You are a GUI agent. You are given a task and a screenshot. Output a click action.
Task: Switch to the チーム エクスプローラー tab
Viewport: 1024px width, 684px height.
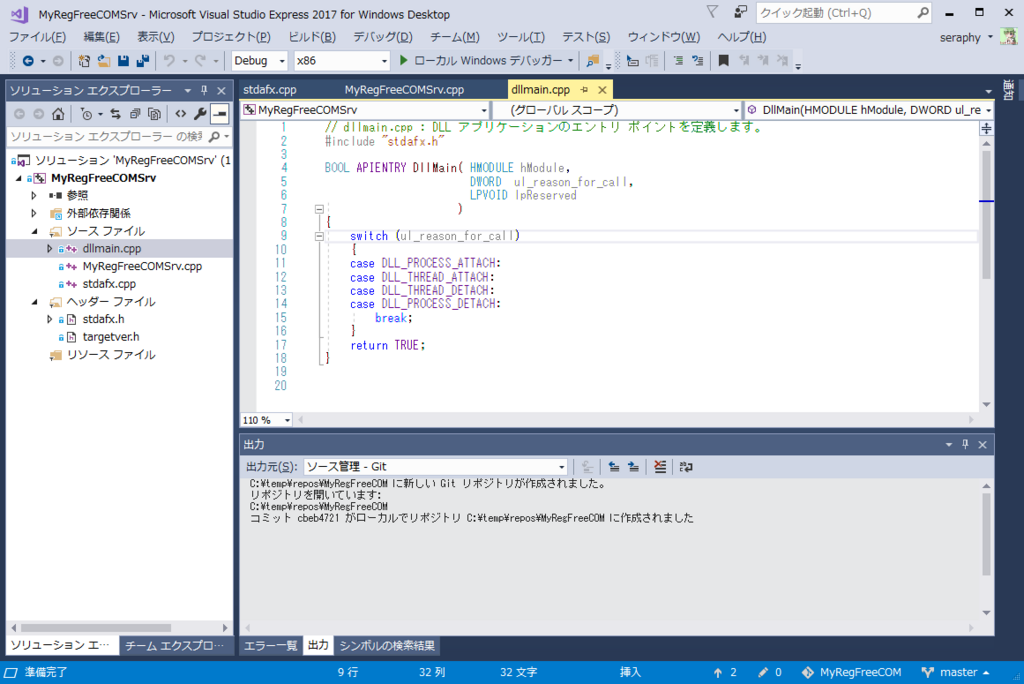(174, 645)
